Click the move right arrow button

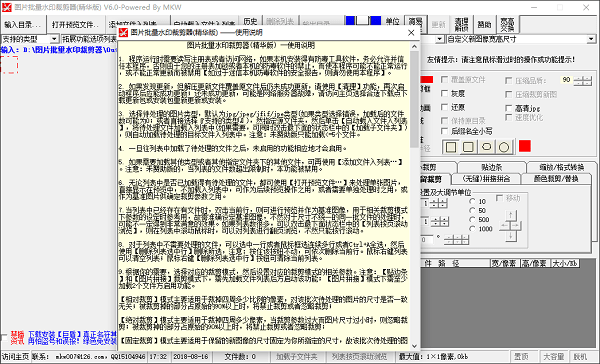point(516,226)
